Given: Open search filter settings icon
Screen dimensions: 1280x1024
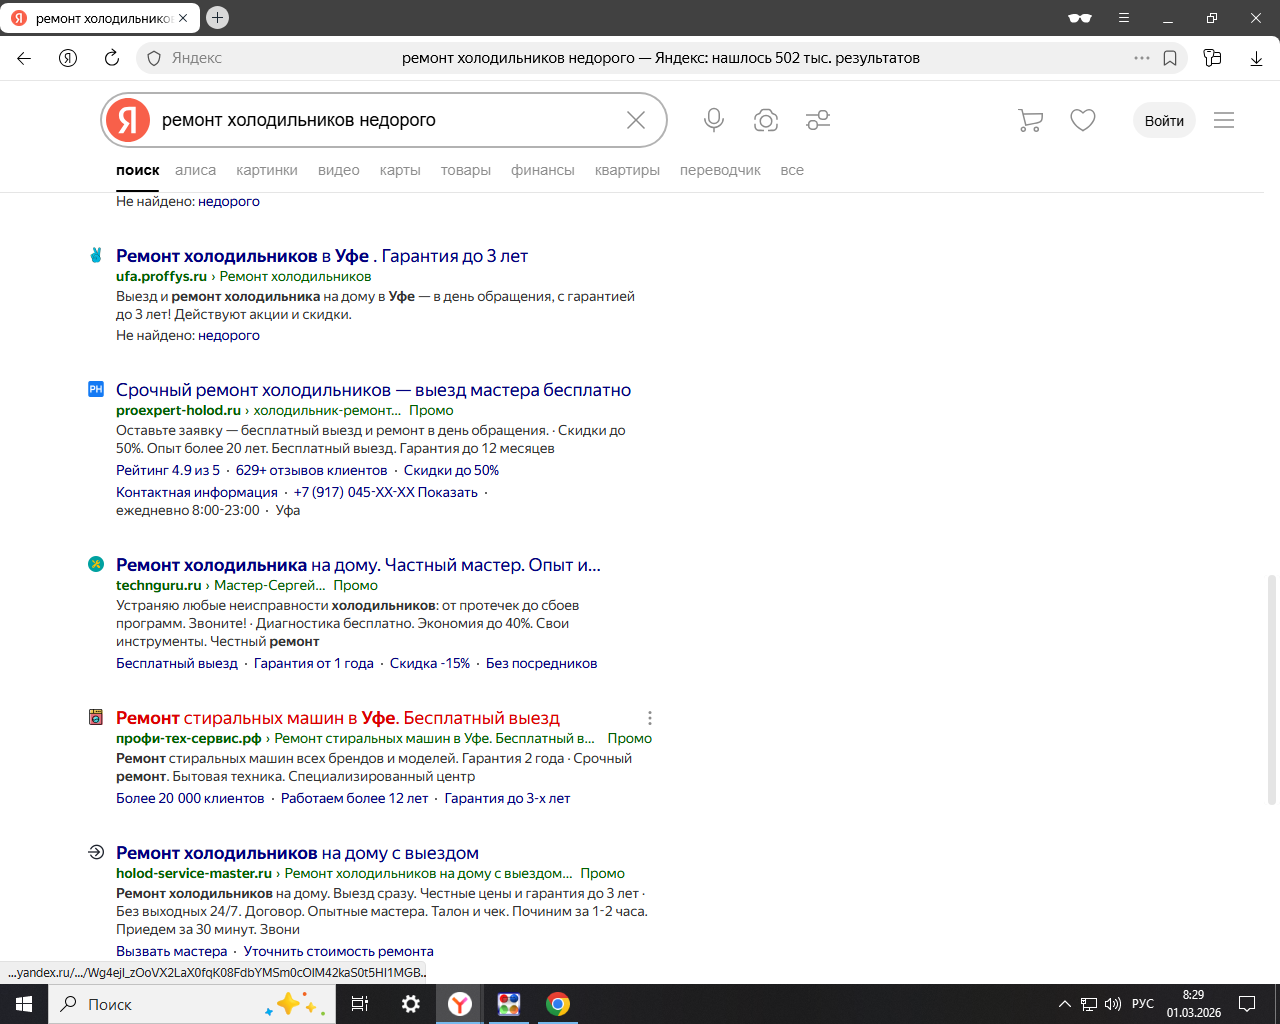Looking at the screenshot, I should tap(818, 120).
